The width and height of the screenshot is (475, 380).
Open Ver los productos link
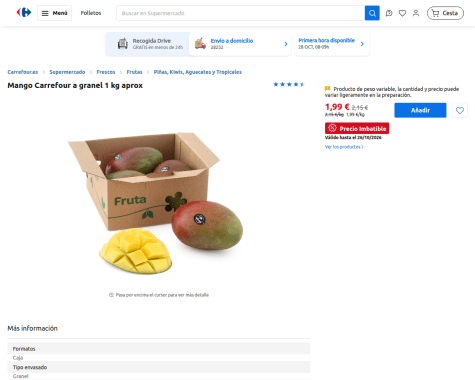point(344,147)
